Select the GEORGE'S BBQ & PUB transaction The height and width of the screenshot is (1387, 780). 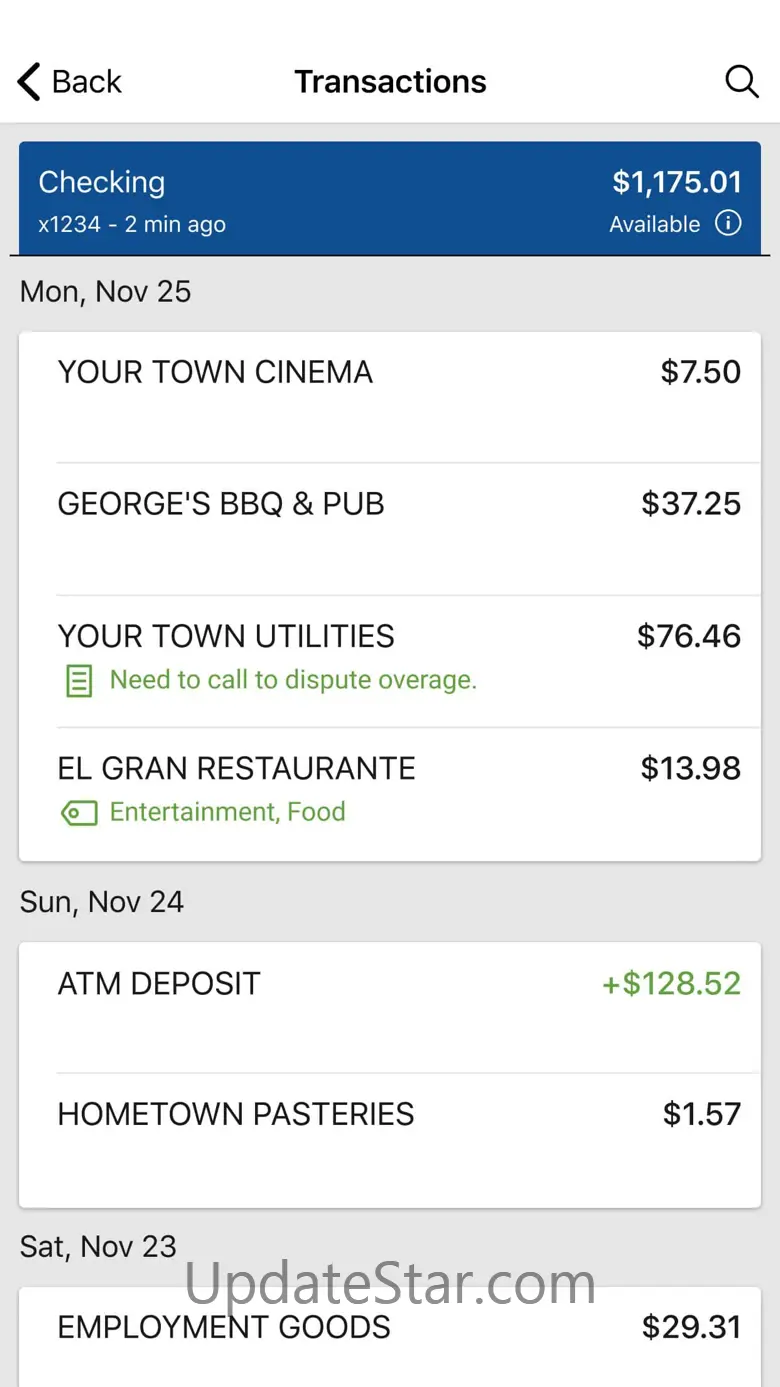tap(390, 529)
